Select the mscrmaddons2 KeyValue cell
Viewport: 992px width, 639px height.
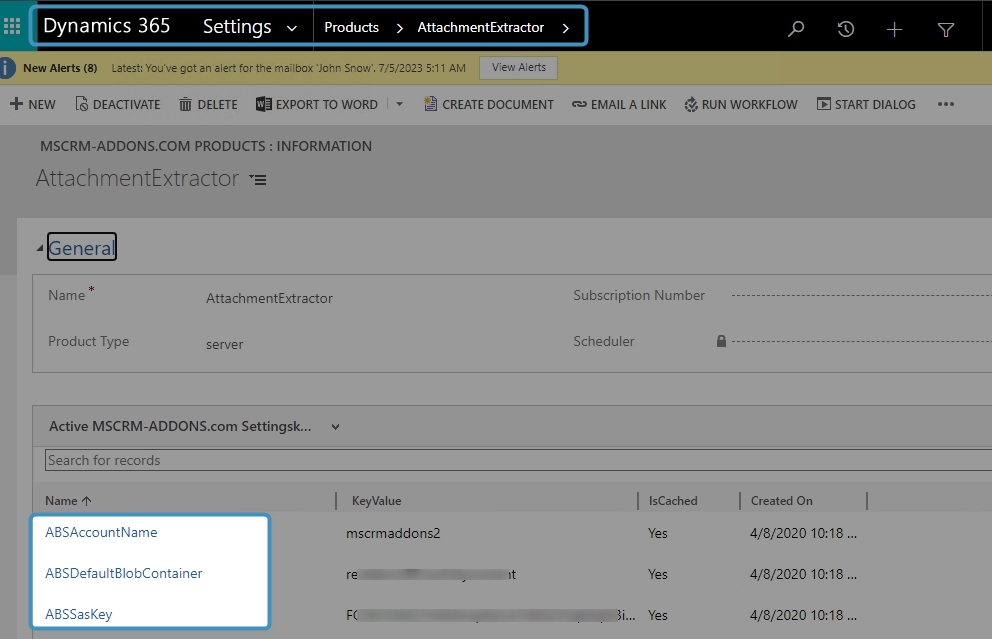point(393,533)
